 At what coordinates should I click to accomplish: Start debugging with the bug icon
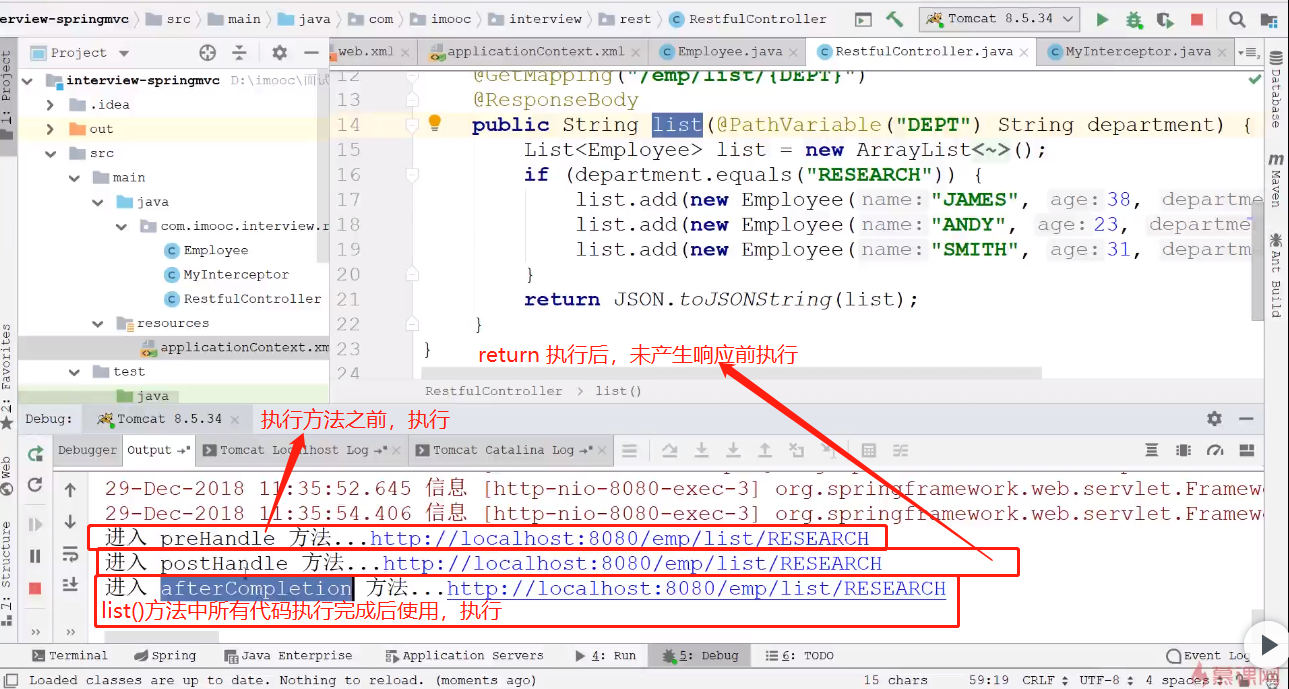coord(1133,19)
